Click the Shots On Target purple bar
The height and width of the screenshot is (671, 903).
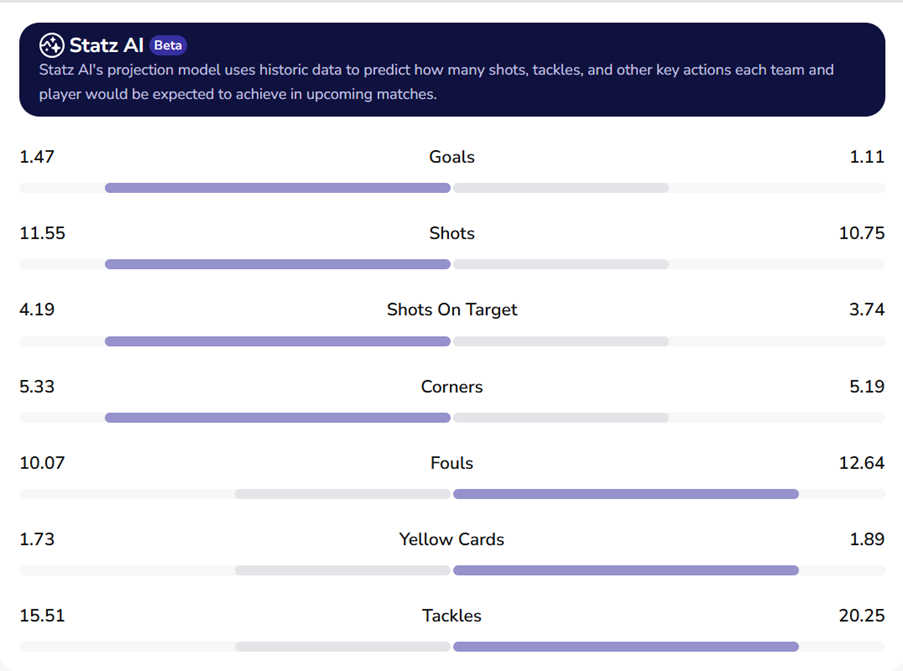pyautogui.click(x=278, y=341)
